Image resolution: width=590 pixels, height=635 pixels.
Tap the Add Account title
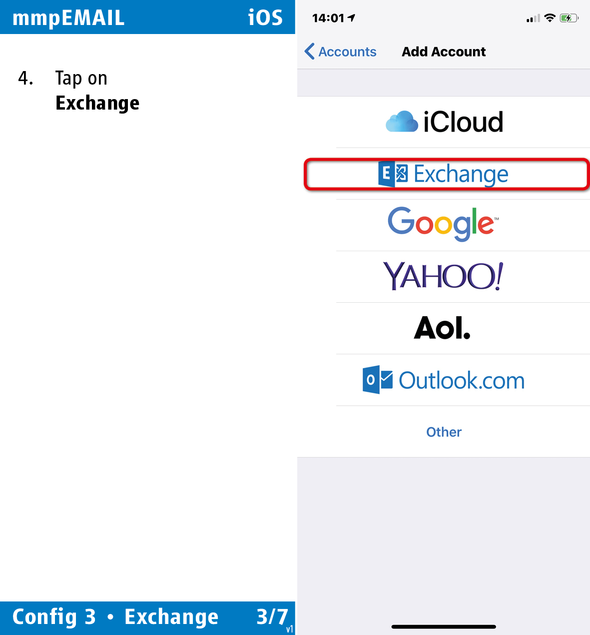(x=444, y=52)
